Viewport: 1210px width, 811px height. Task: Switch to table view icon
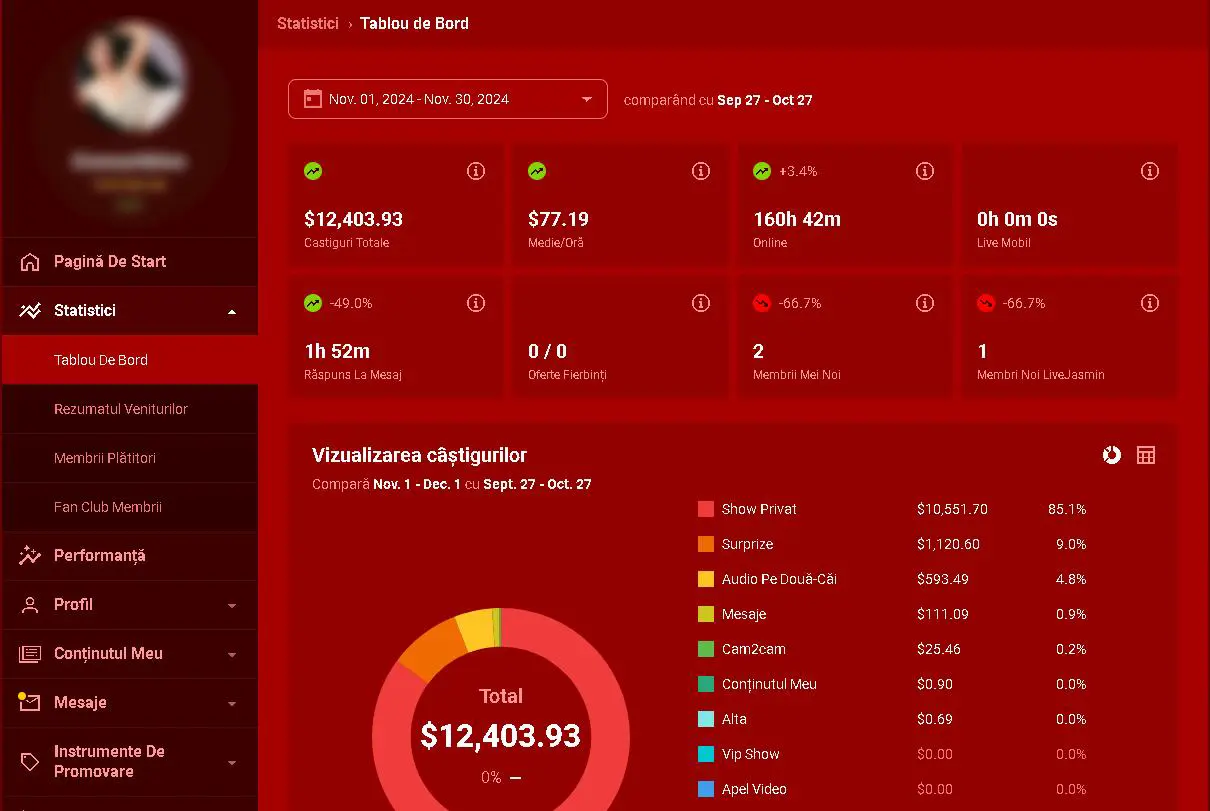1146,455
